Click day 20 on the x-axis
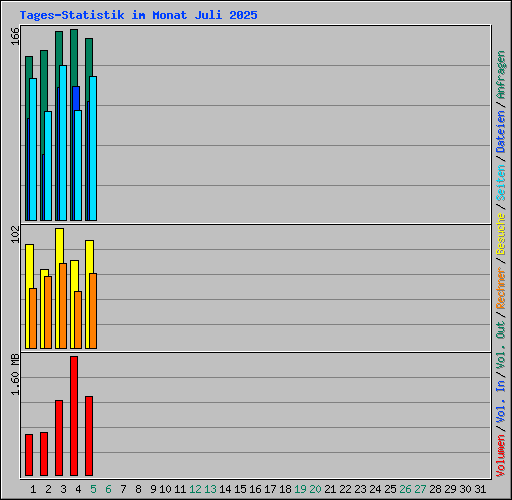512x500 pixels. (x=315, y=489)
